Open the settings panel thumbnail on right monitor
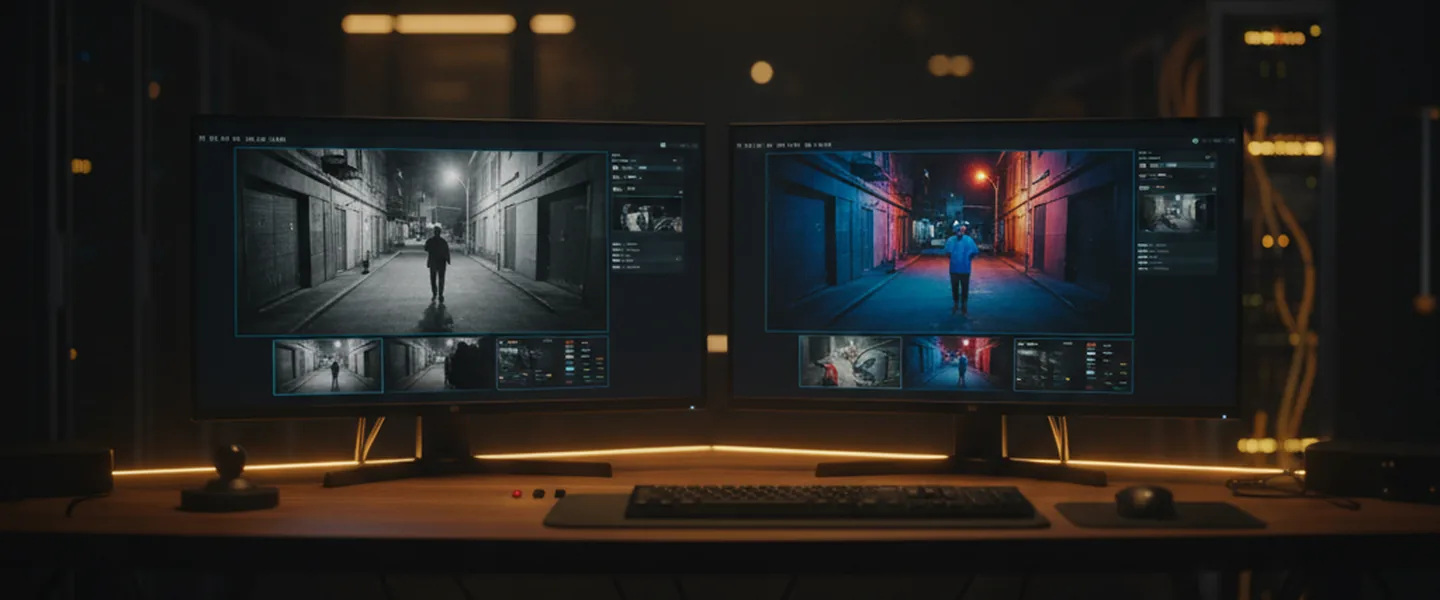 click(x=1073, y=364)
